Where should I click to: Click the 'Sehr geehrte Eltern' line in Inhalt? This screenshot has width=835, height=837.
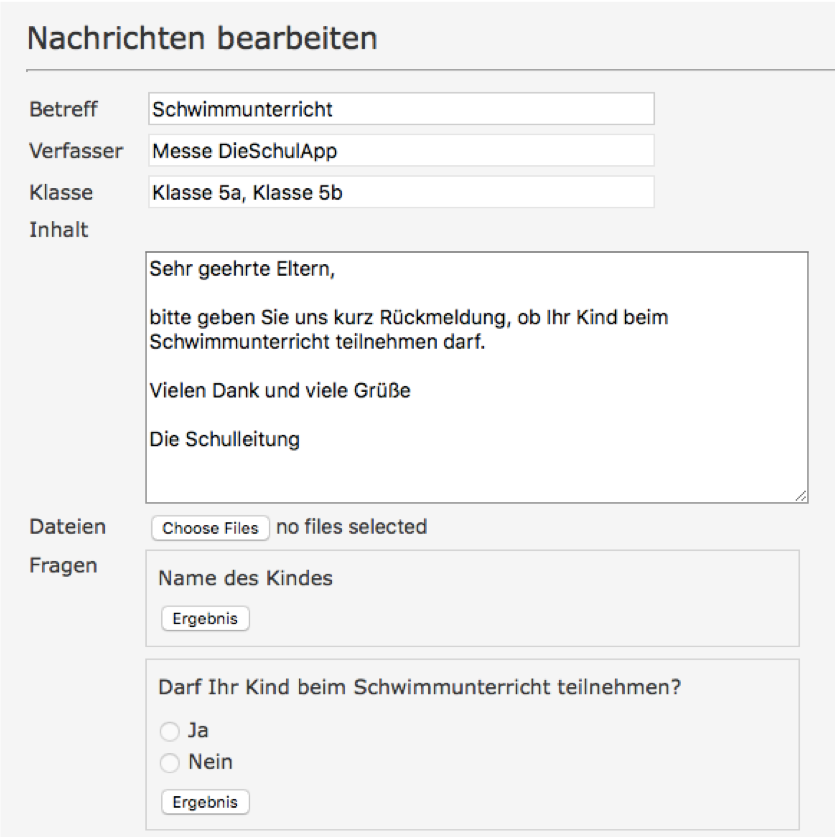click(x=242, y=269)
